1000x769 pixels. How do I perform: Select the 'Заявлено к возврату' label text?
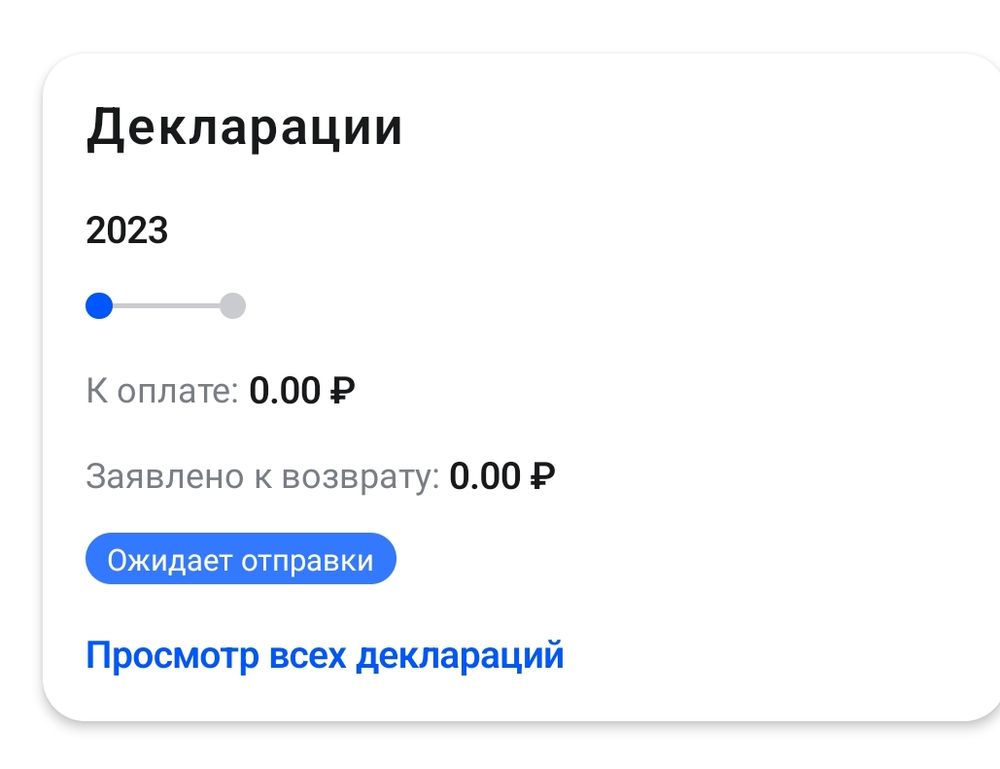point(263,477)
